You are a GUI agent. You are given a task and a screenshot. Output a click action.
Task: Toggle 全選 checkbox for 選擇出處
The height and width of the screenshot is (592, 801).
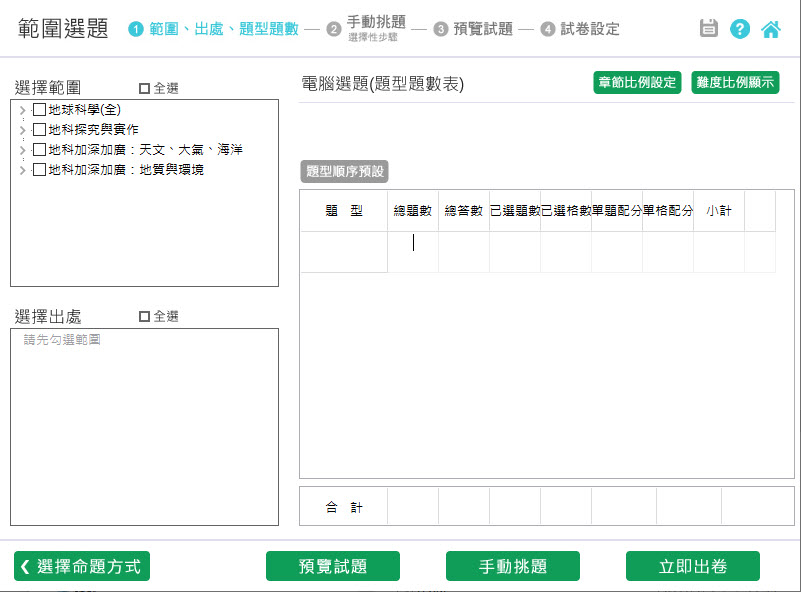point(144,316)
